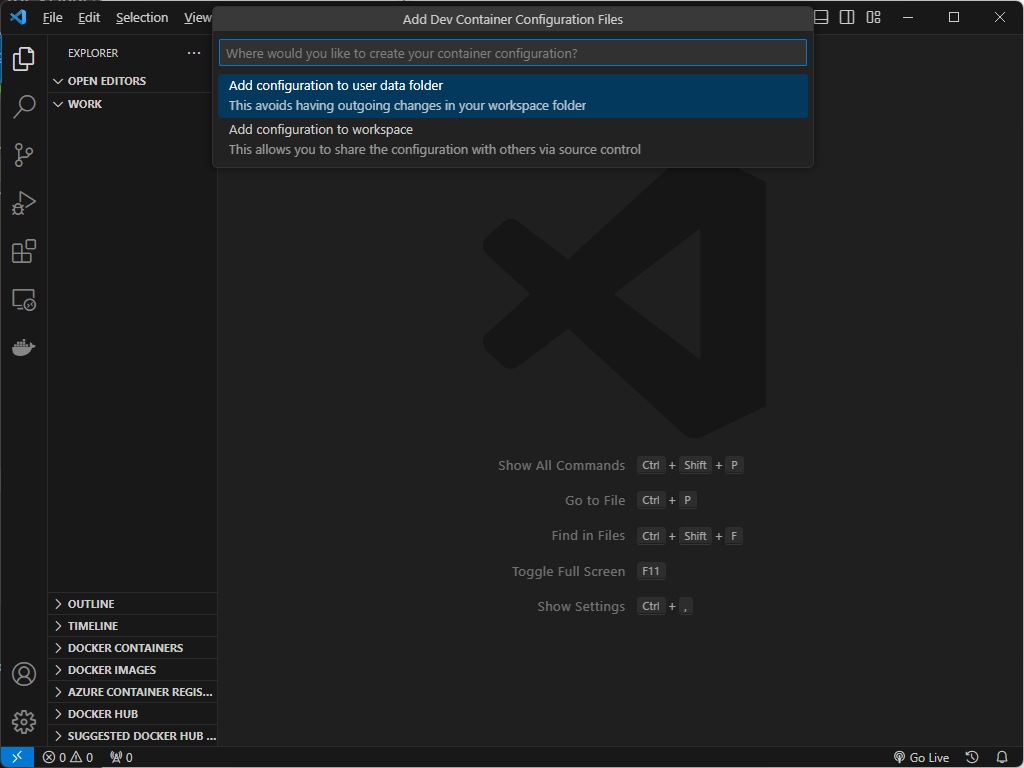Choose Add configuration to workspace

[x=513, y=140]
